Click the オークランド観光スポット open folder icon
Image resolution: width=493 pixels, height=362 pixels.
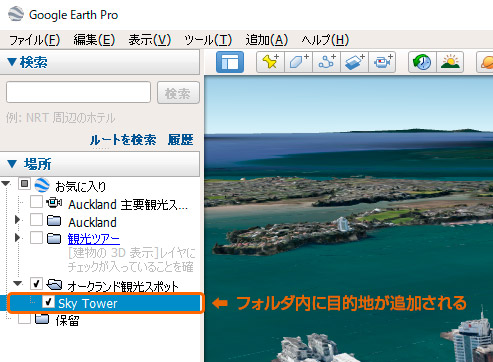[54, 285]
